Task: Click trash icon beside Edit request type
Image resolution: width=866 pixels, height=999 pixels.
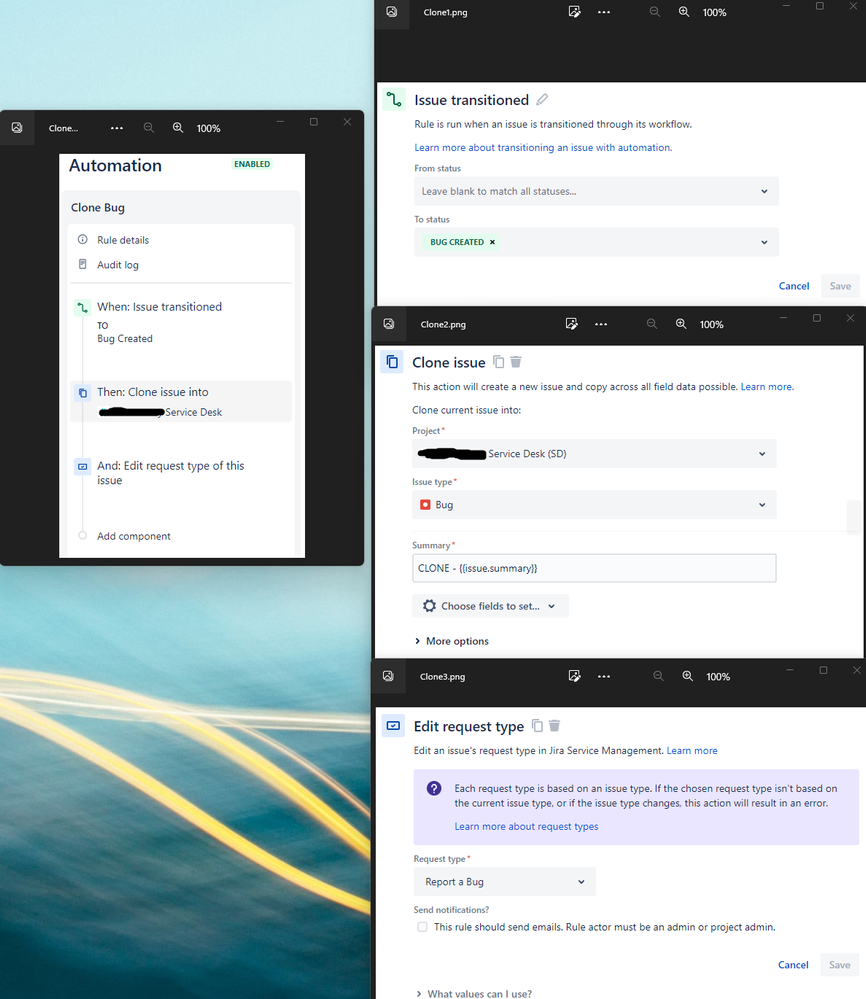Action: (x=554, y=726)
